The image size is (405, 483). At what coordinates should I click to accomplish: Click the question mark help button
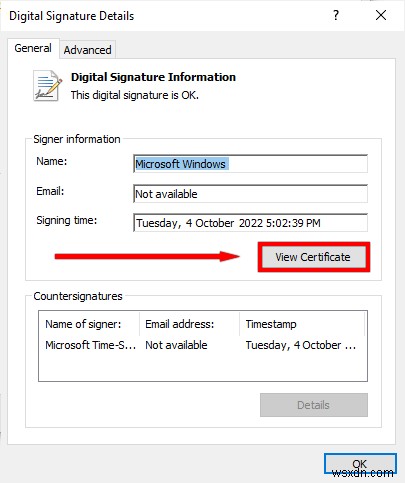click(x=336, y=15)
